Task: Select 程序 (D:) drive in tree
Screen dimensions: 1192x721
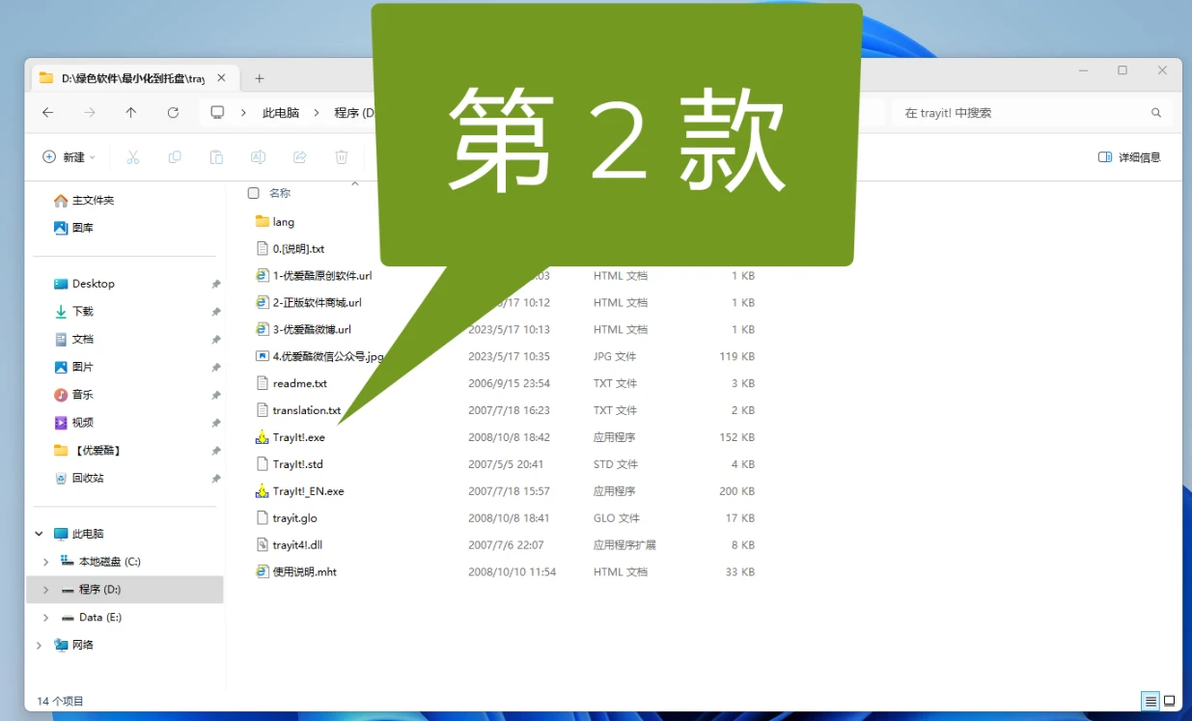Action: 100,589
